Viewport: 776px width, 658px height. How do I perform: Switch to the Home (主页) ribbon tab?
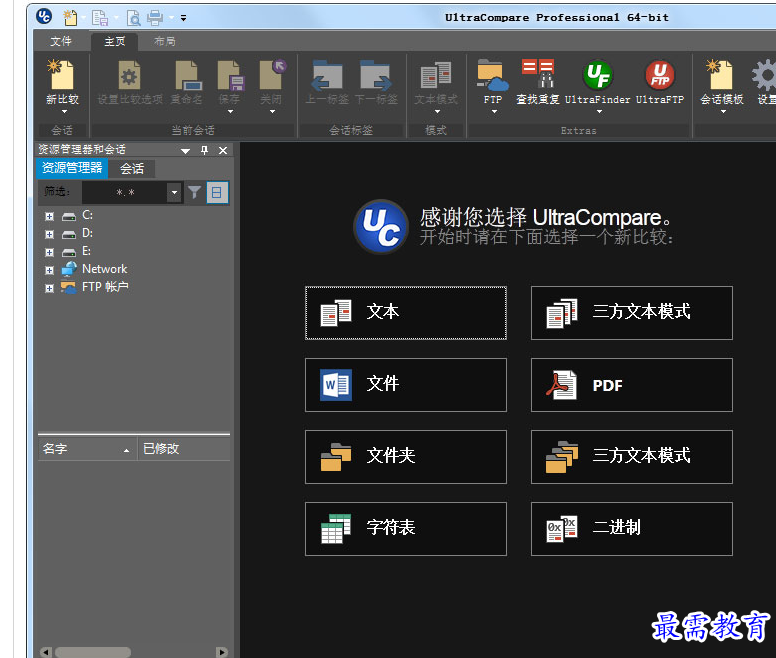pos(115,41)
